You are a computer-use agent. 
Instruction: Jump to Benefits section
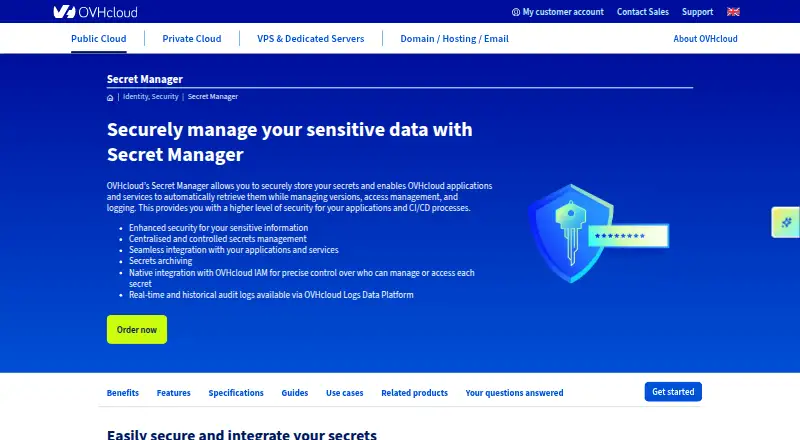tap(122, 393)
